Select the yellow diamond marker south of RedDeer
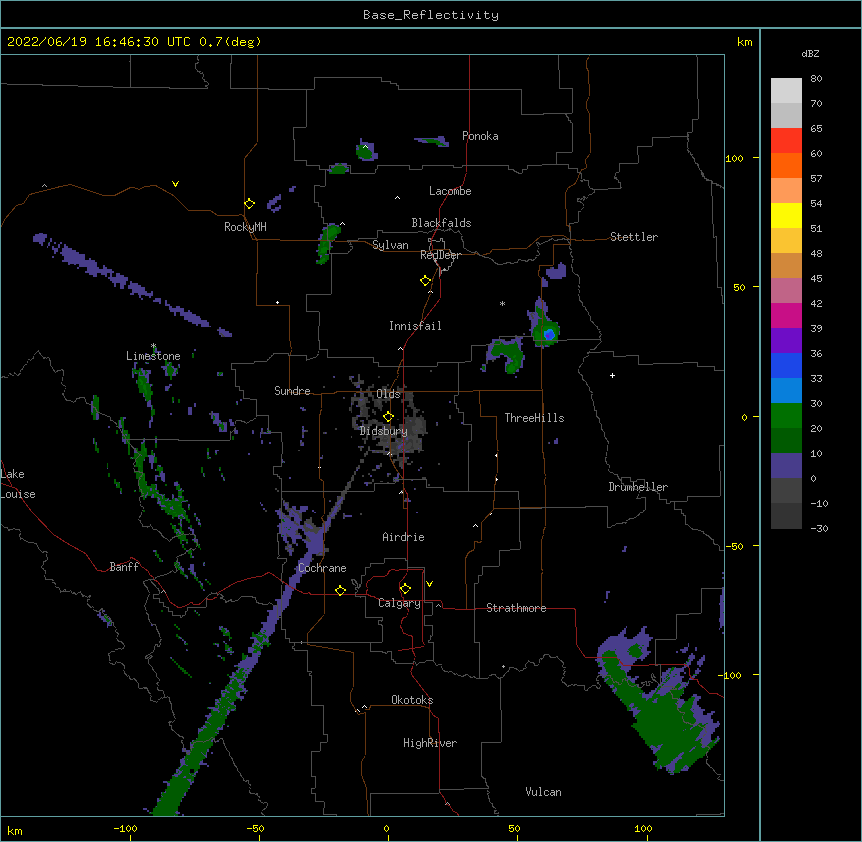This screenshot has height=842, width=862. [x=425, y=281]
